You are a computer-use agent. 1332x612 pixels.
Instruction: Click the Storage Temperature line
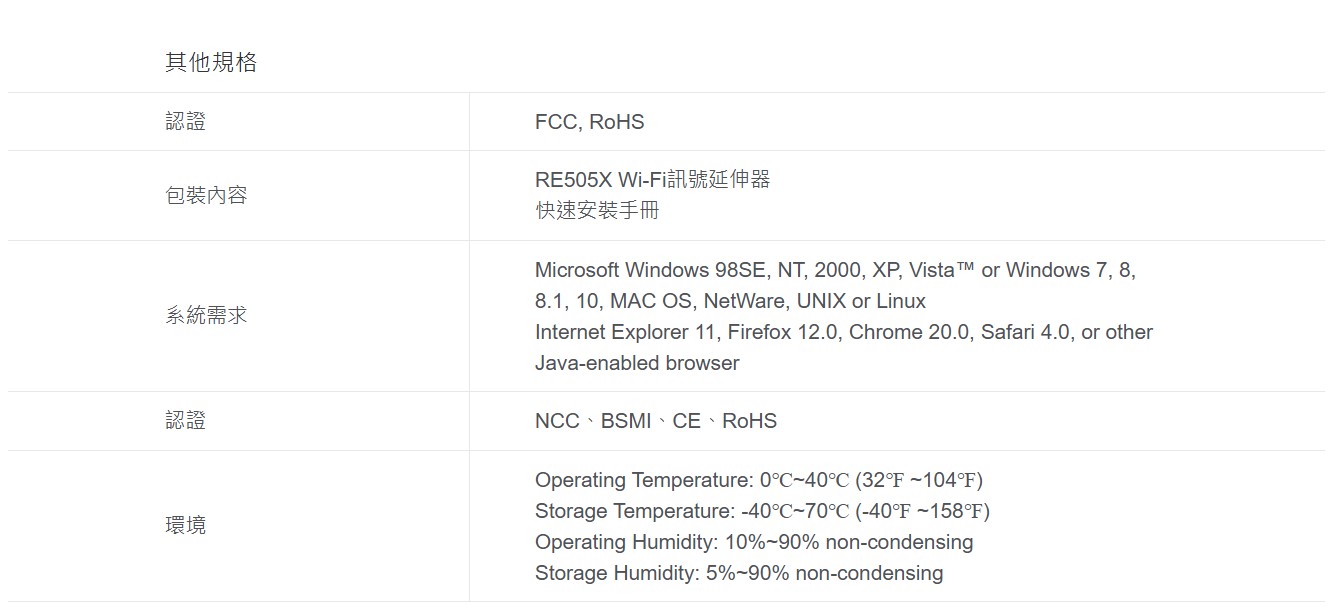pos(762,511)
